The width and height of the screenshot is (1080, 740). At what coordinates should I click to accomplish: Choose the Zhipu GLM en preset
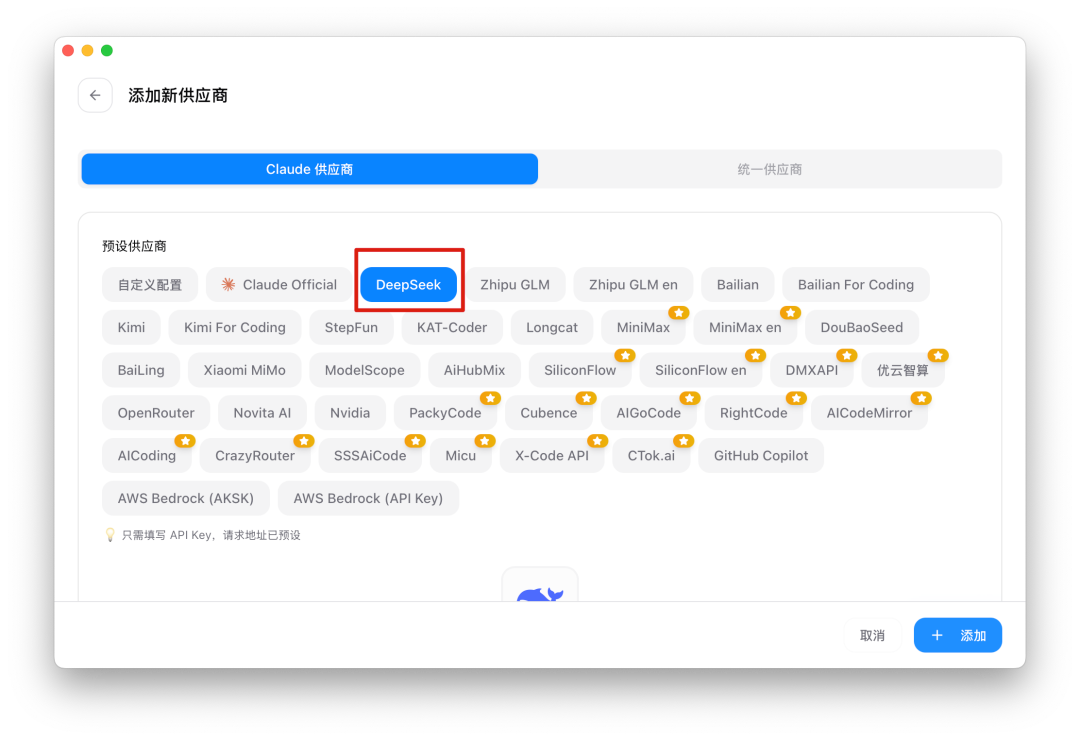633,285
